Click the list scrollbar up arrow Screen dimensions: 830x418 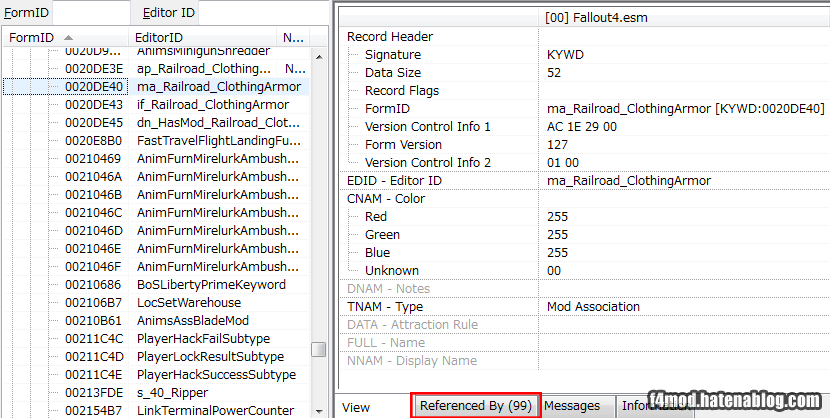coord(319,56)
